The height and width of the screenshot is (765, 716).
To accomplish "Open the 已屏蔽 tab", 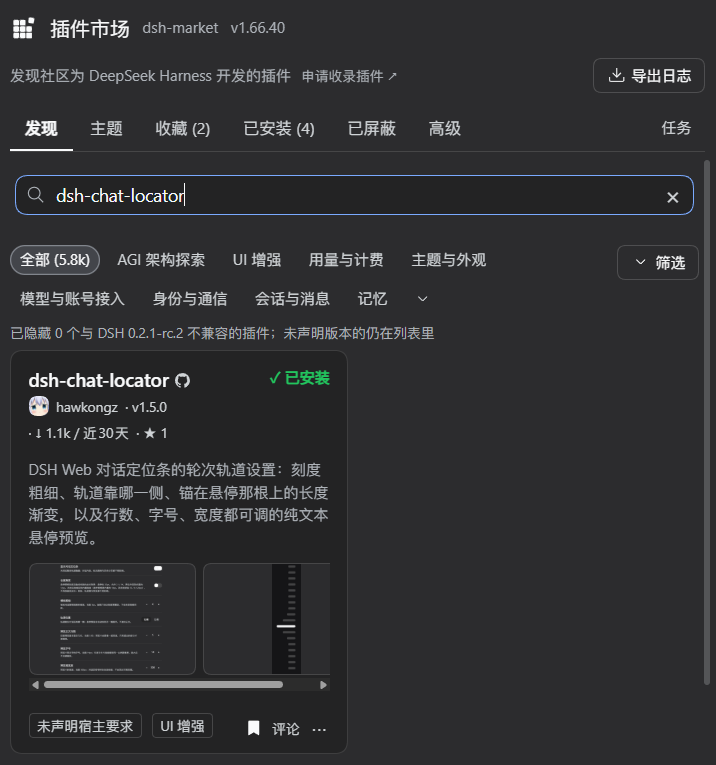I will [372, 129].
